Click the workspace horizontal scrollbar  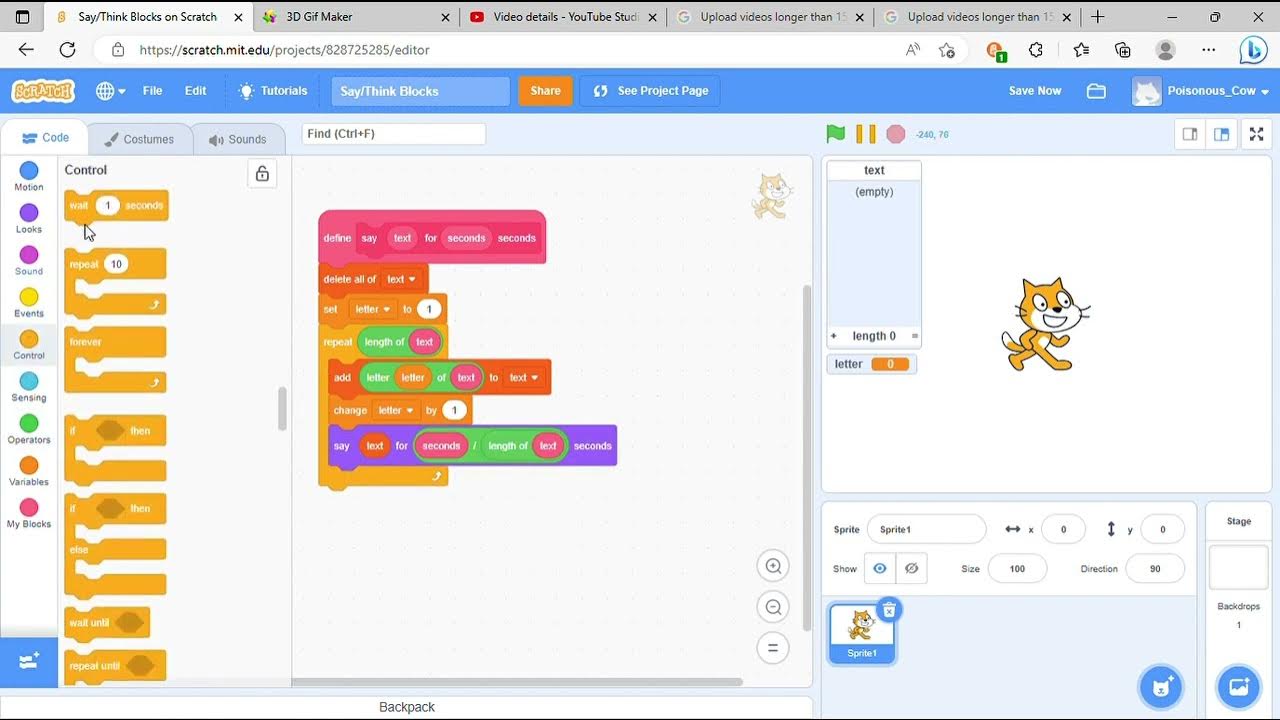click(x=517, y=682)
